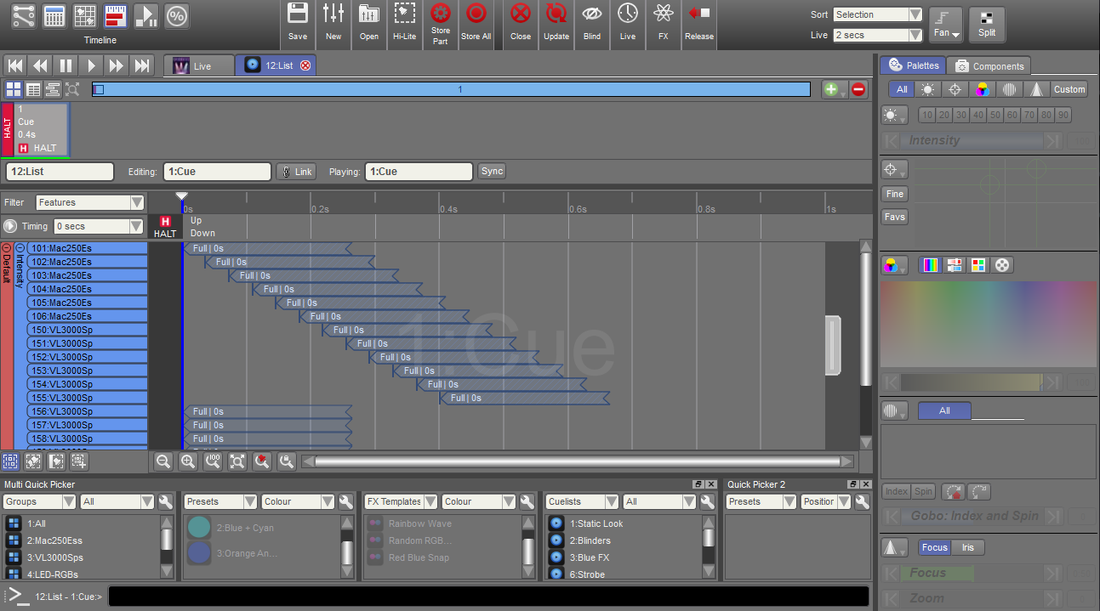1100x611 pixels.
Task: Select cue 1 thumbnail with HALT
Action: (35, 129)
